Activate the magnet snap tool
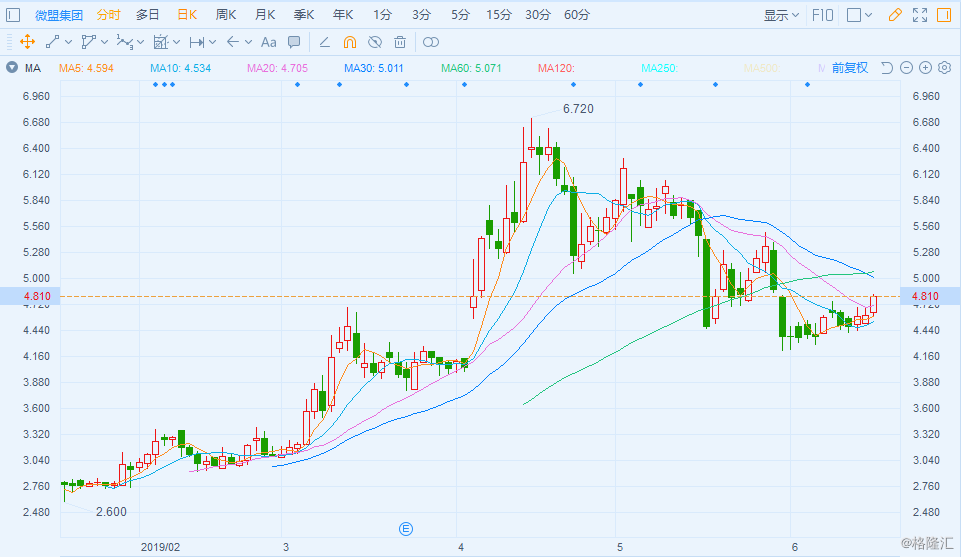The height and width of the screenshot is (557, 961). 349,42
